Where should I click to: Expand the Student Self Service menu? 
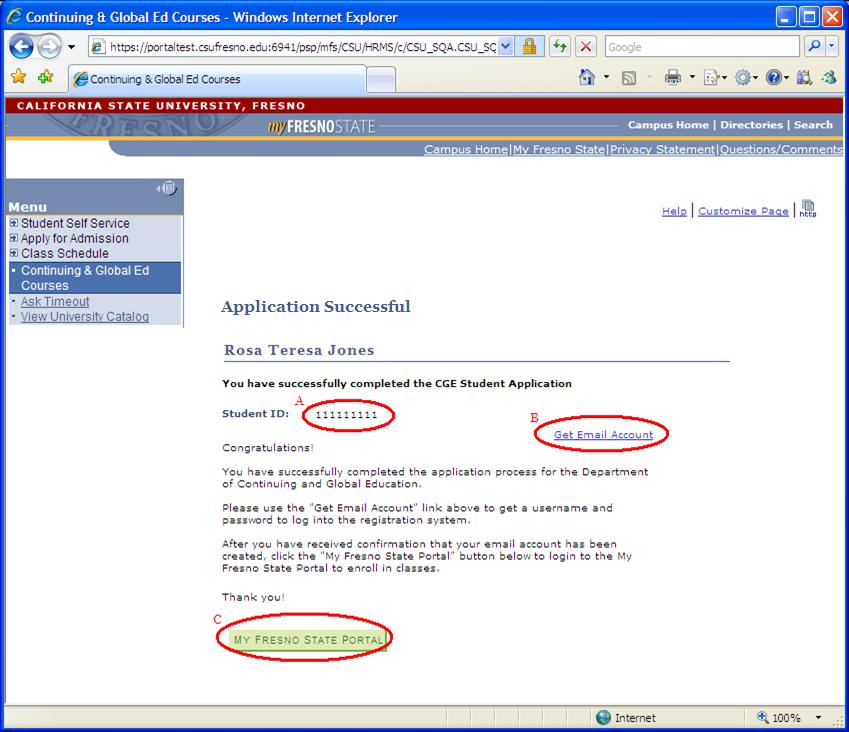[14, 223]
